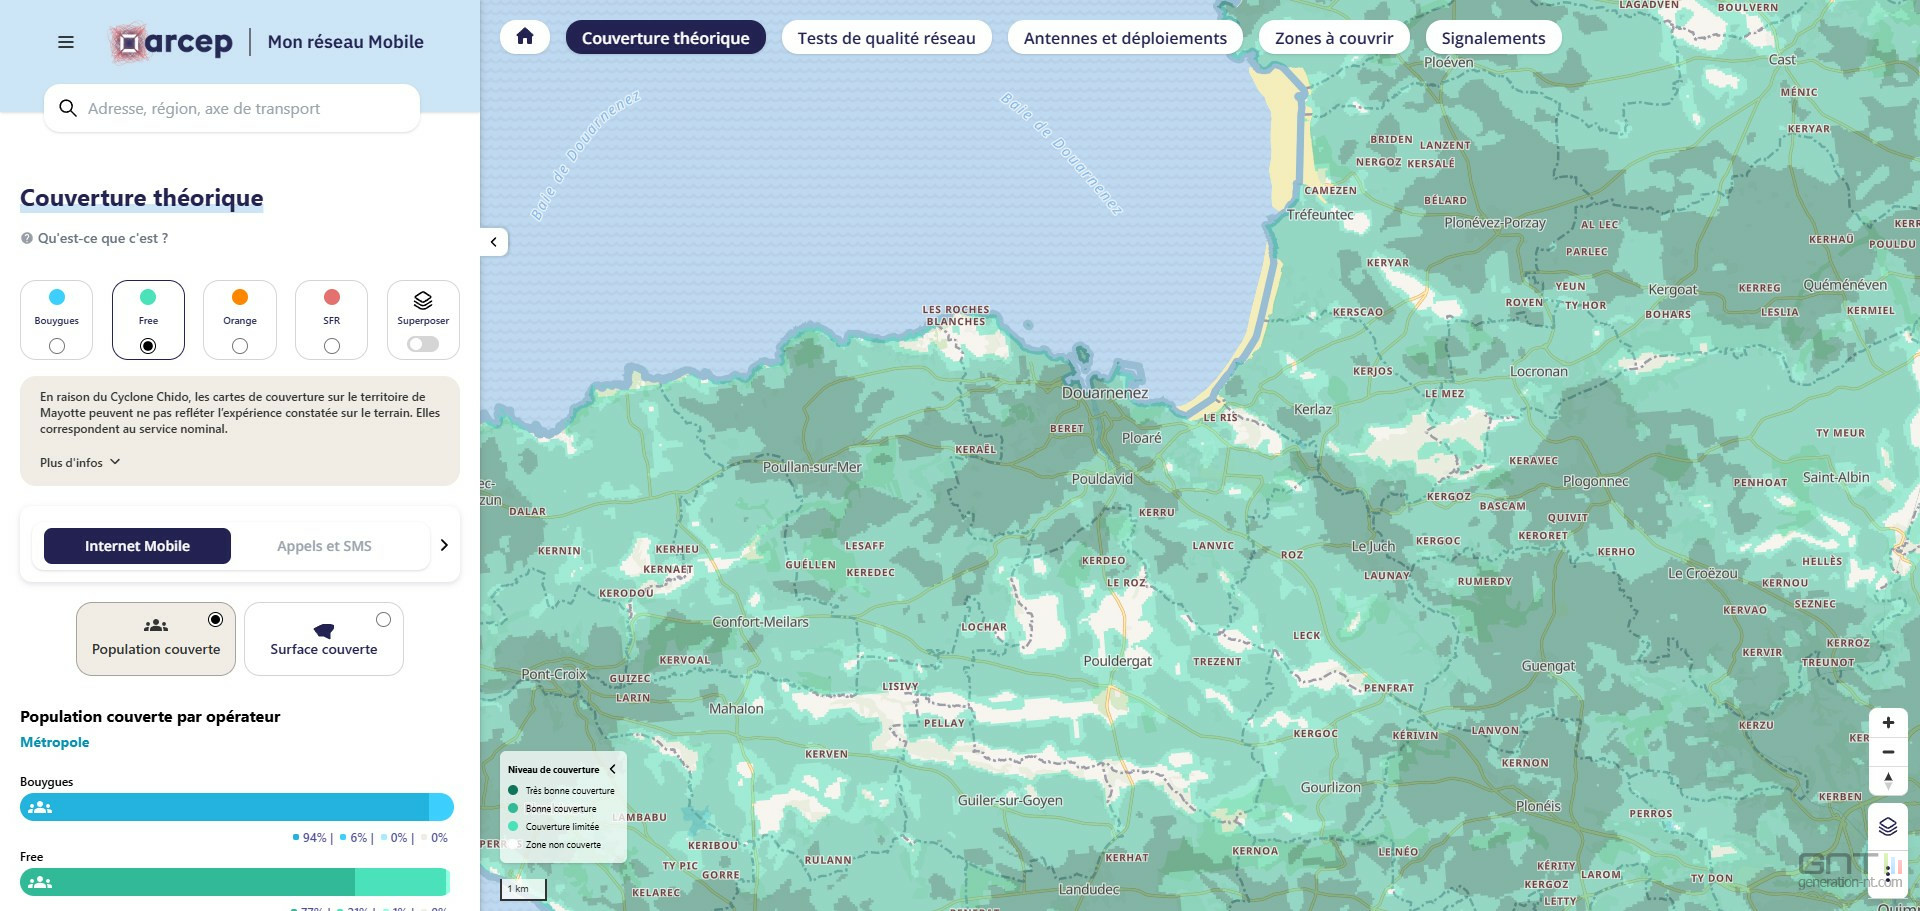Open the map layers icon
Screen dimensions: 1920x911
click(x=1888, y=827)
